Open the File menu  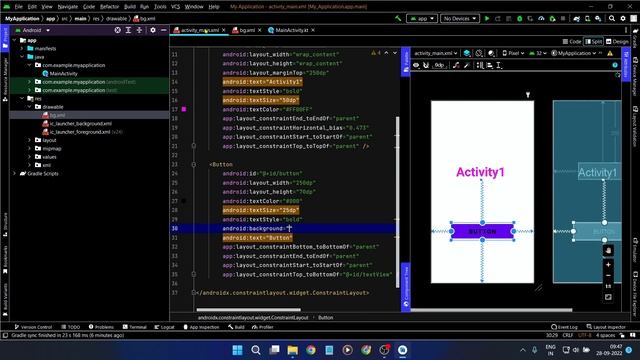pyautogui.click(x=19, y=7)
